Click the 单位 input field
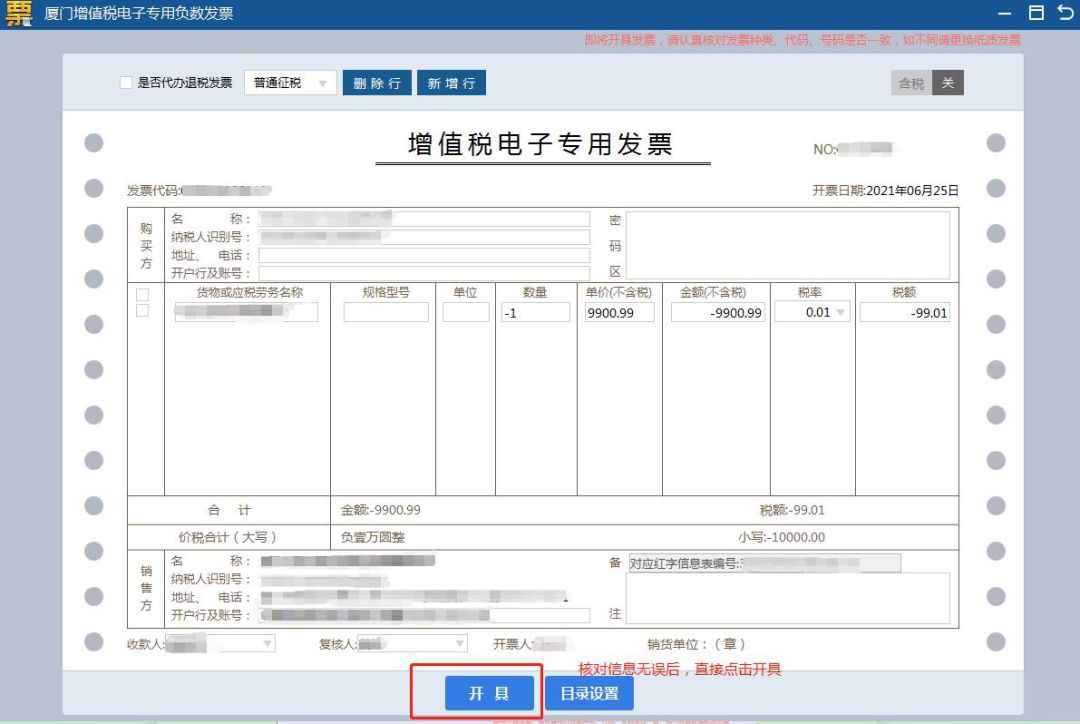Viewport: 1080px width, 724px height. click(x=466, y=312)
